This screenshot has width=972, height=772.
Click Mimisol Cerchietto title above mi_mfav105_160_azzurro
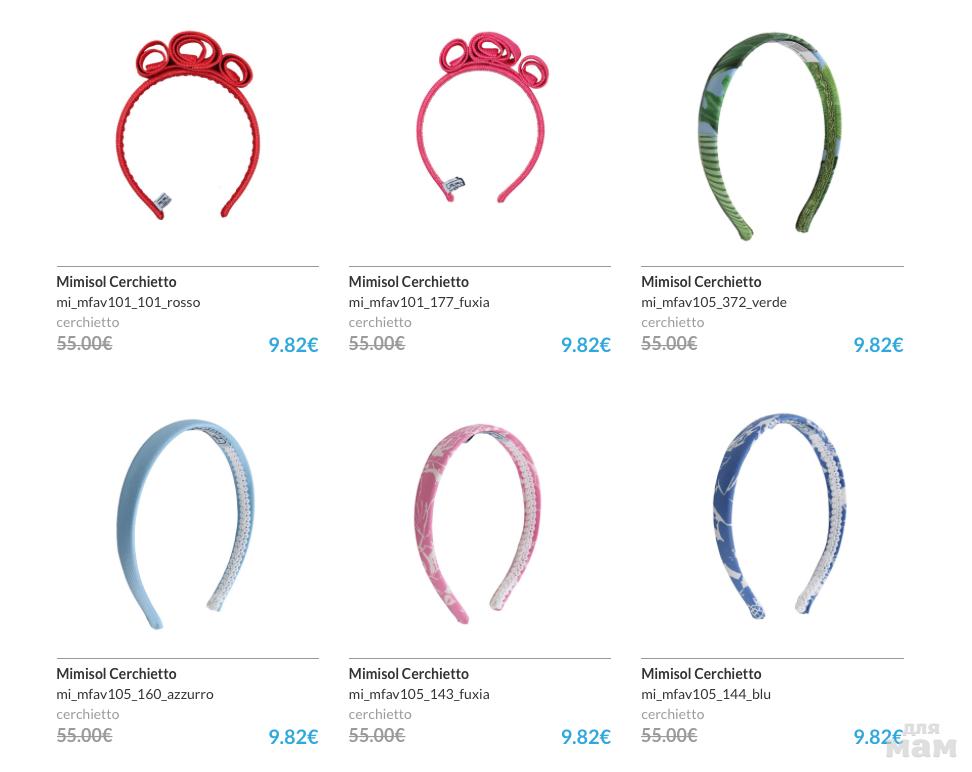[117, 673]
